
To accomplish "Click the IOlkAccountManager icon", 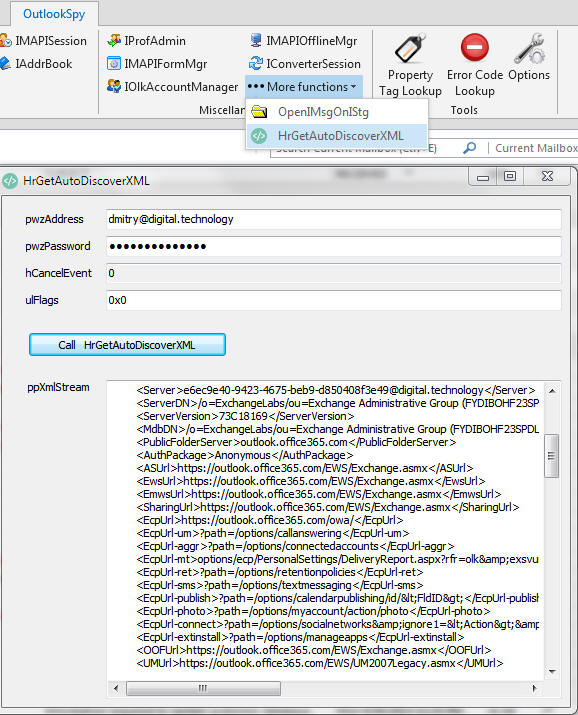I will tap(114, 86).
